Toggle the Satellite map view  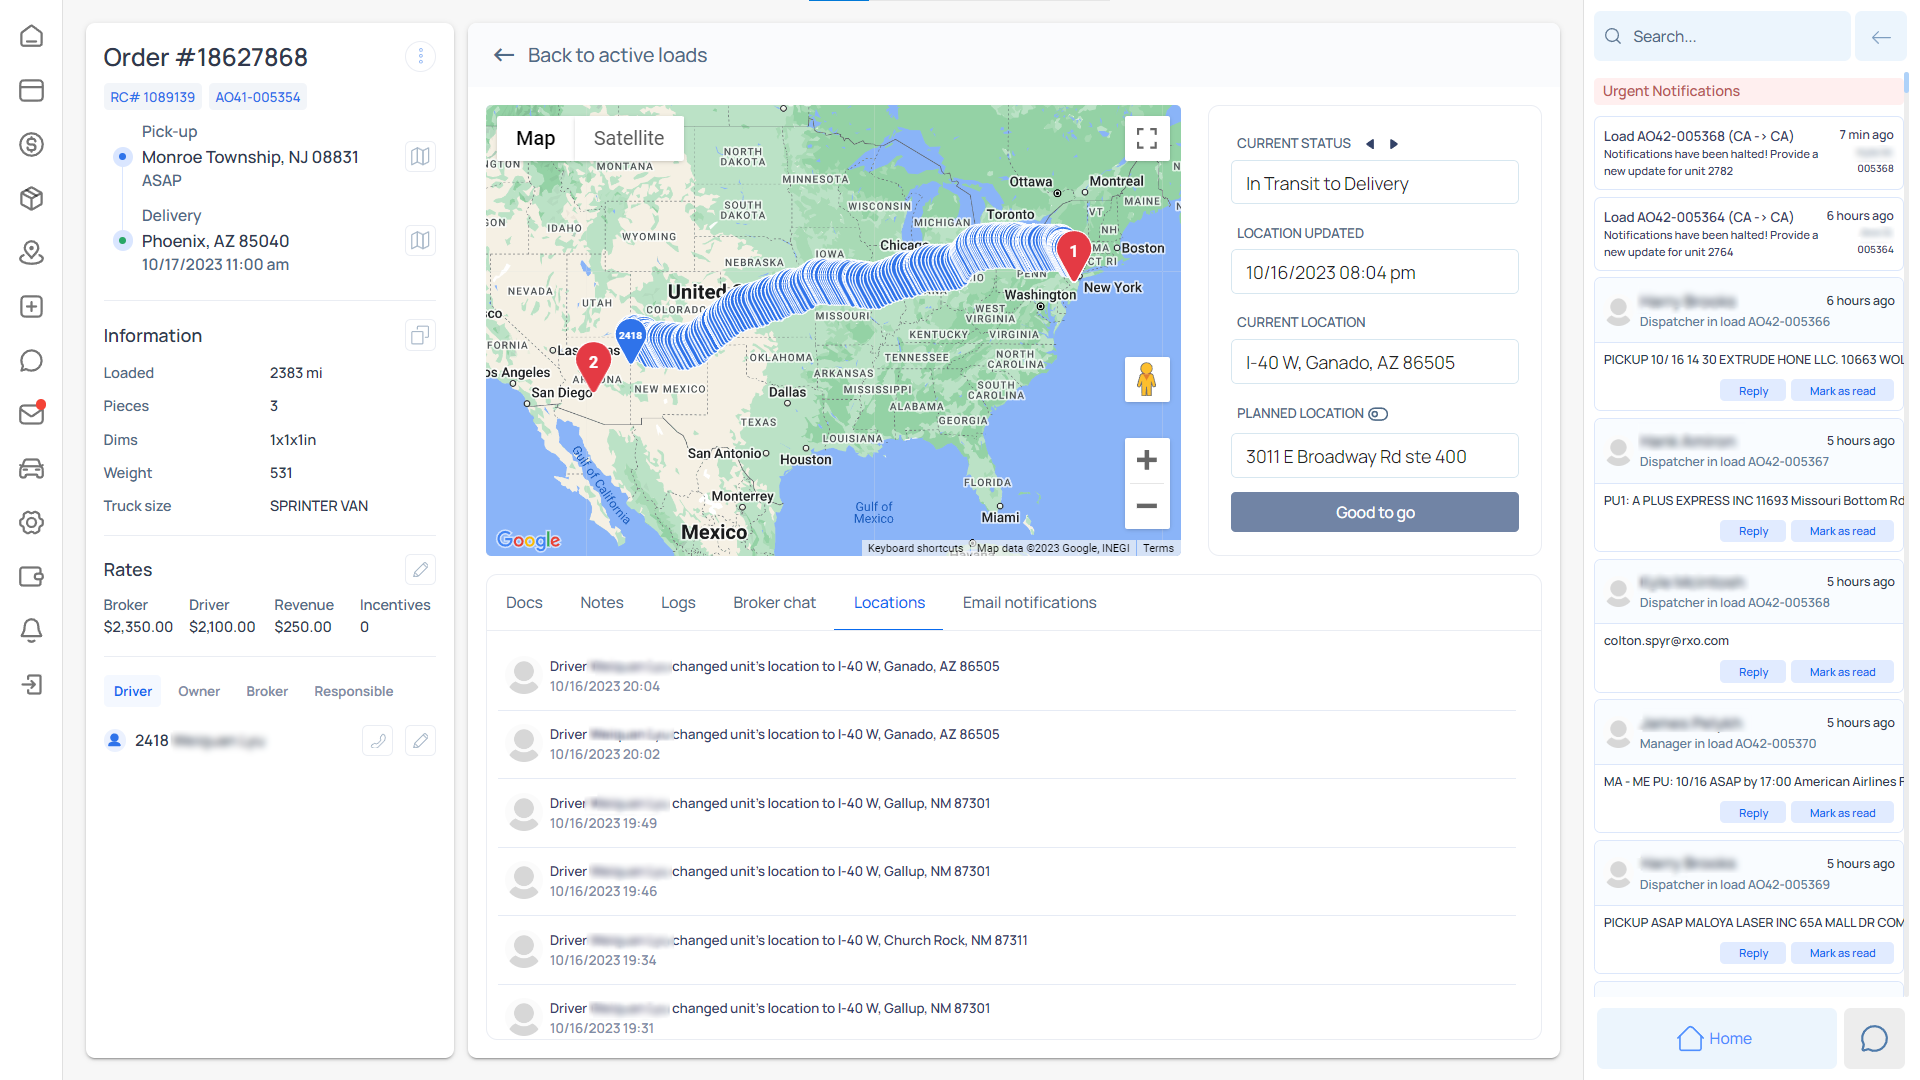click(628, 138)
